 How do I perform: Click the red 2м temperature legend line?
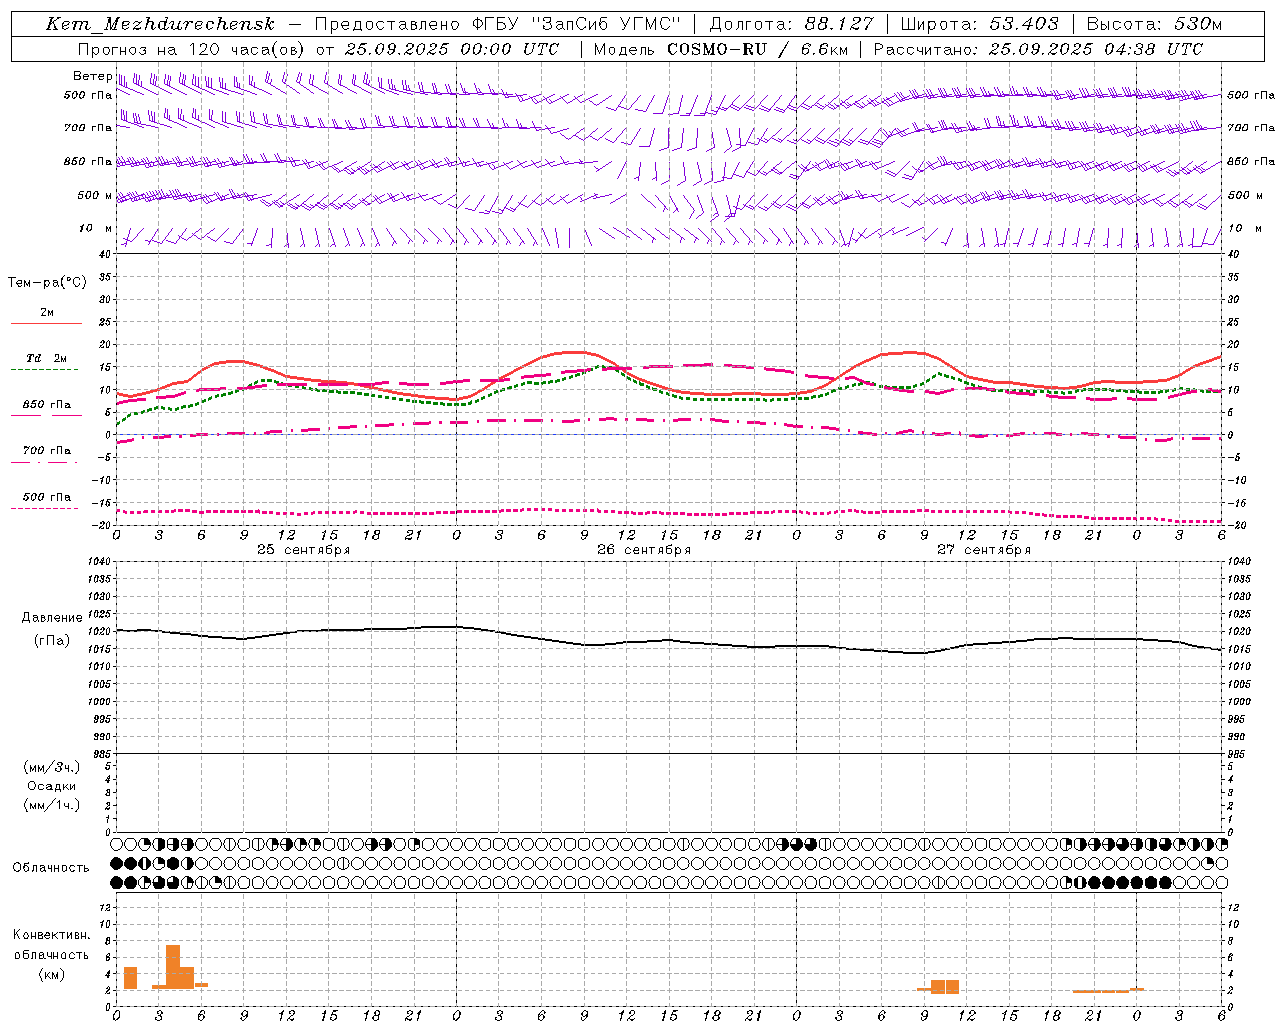(46, 323)
